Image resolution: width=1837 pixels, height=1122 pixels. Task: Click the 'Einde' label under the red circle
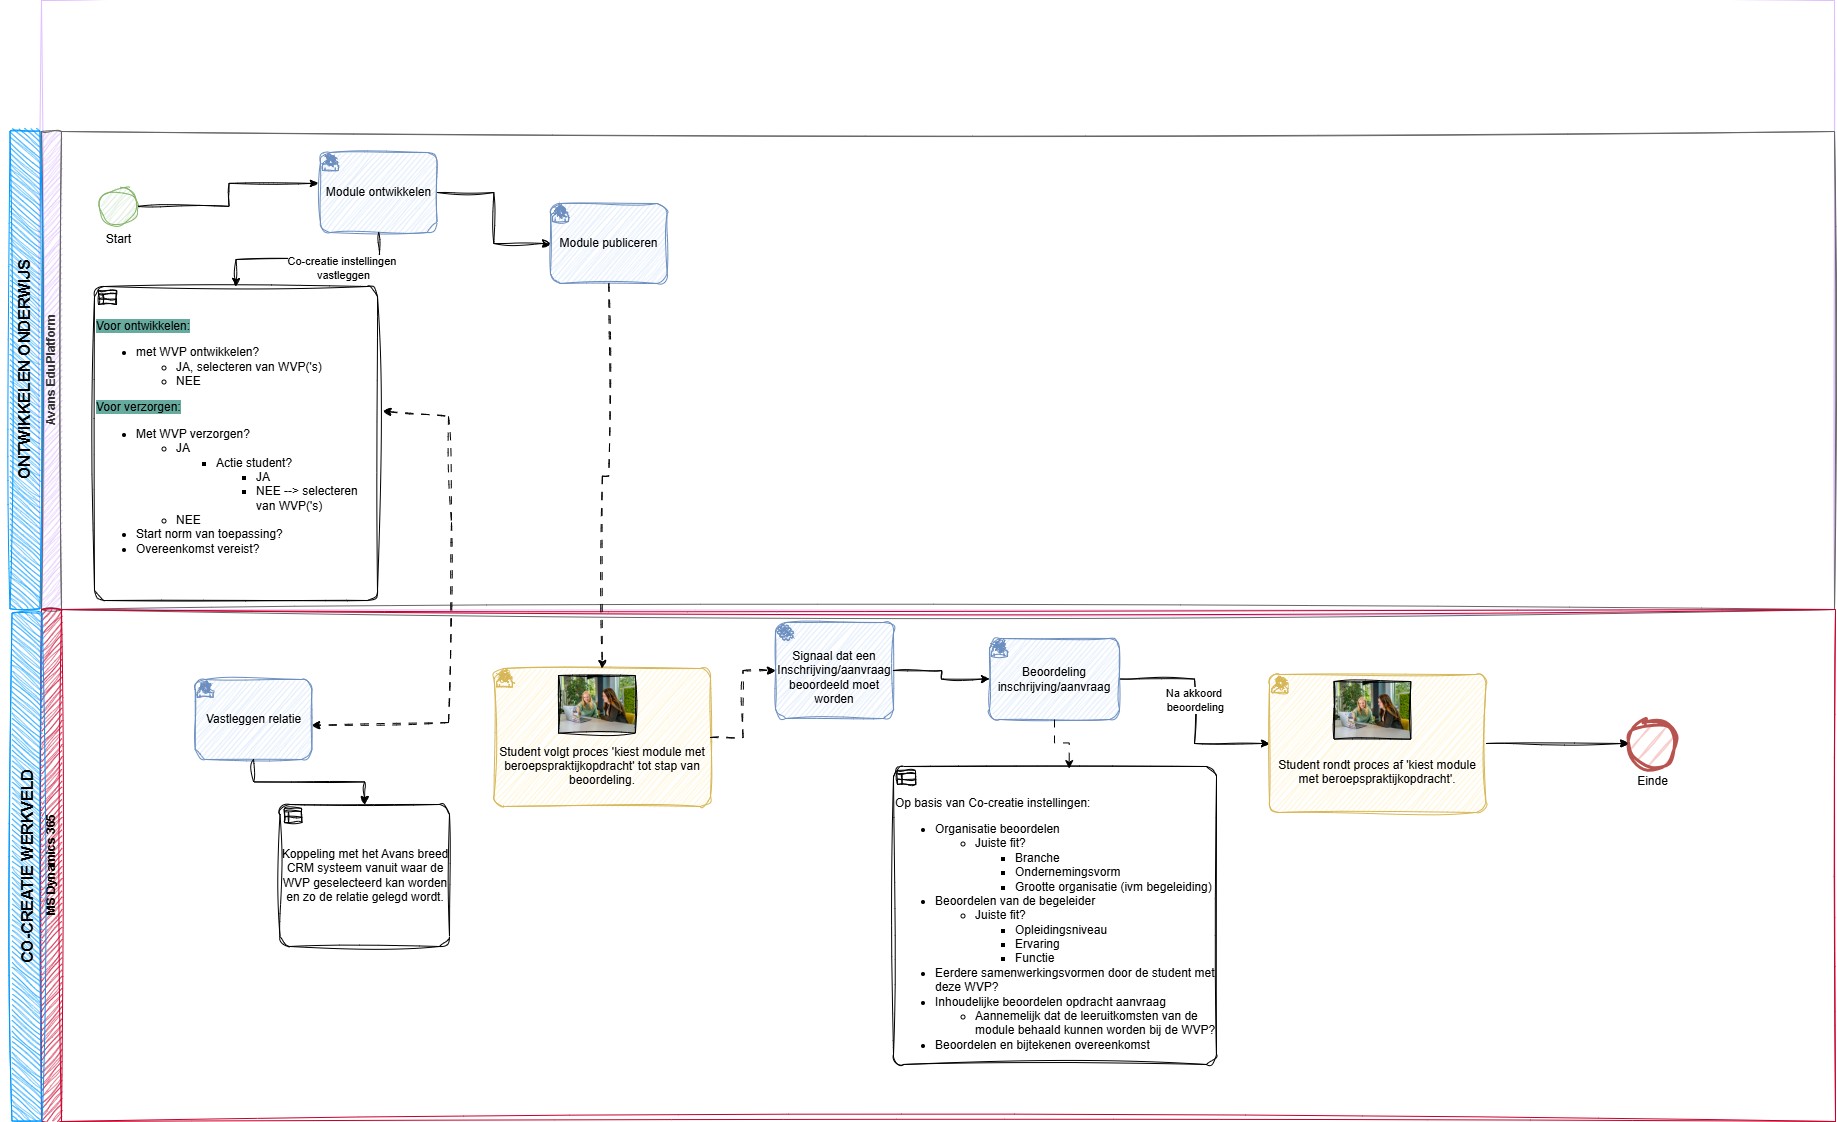pyautogui.click(x=1652, y=781)
